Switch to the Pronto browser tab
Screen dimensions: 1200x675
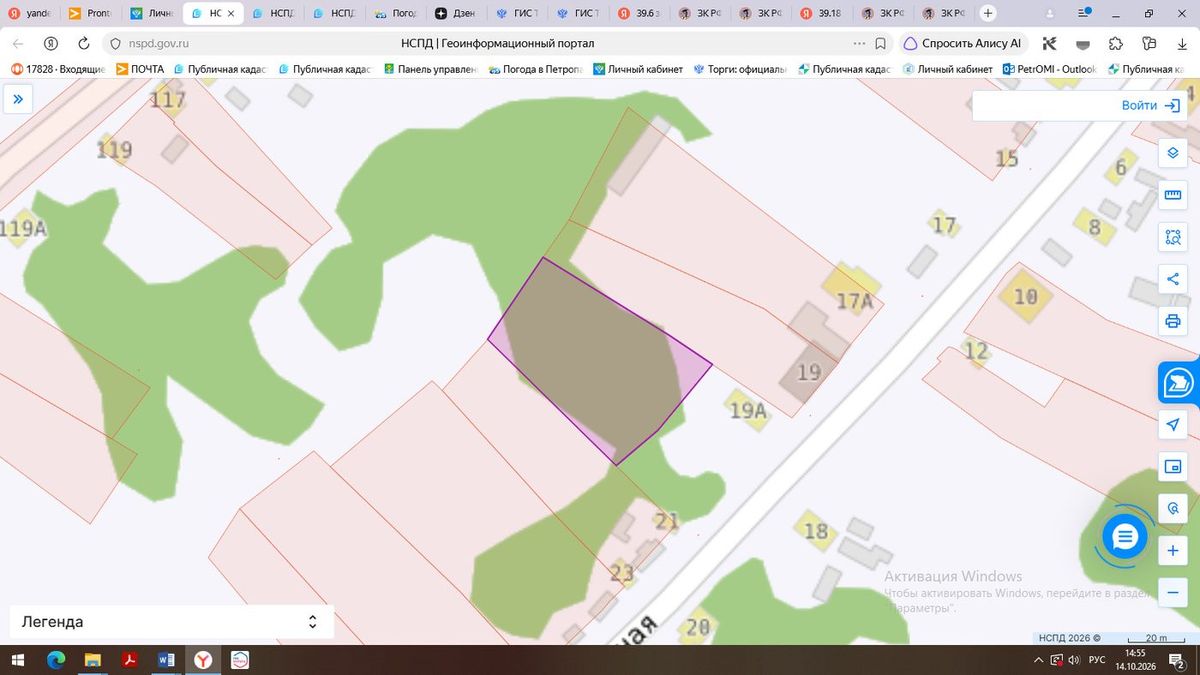click(91, 14)
